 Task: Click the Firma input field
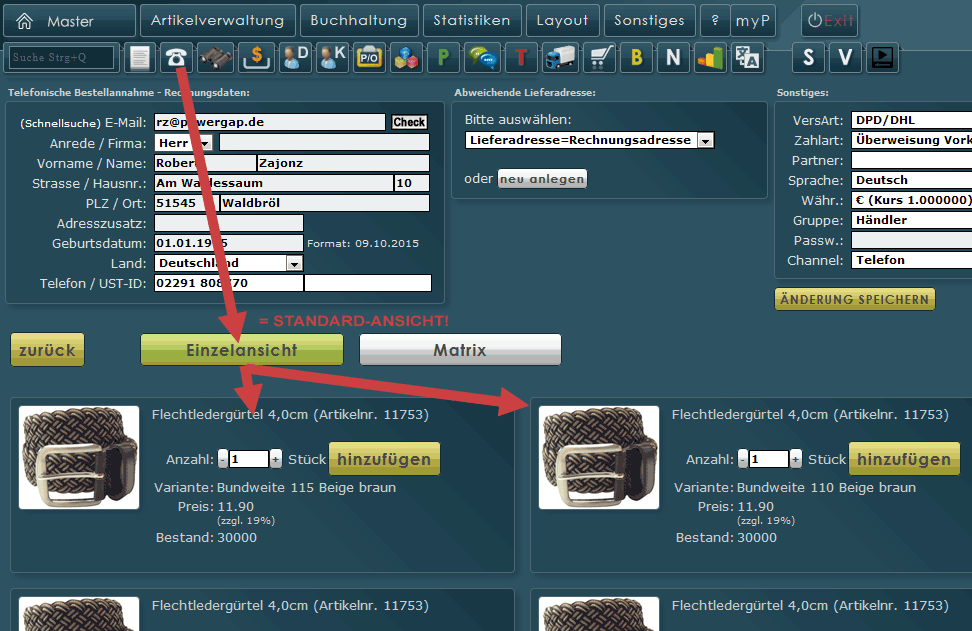(x=324, y=143)
